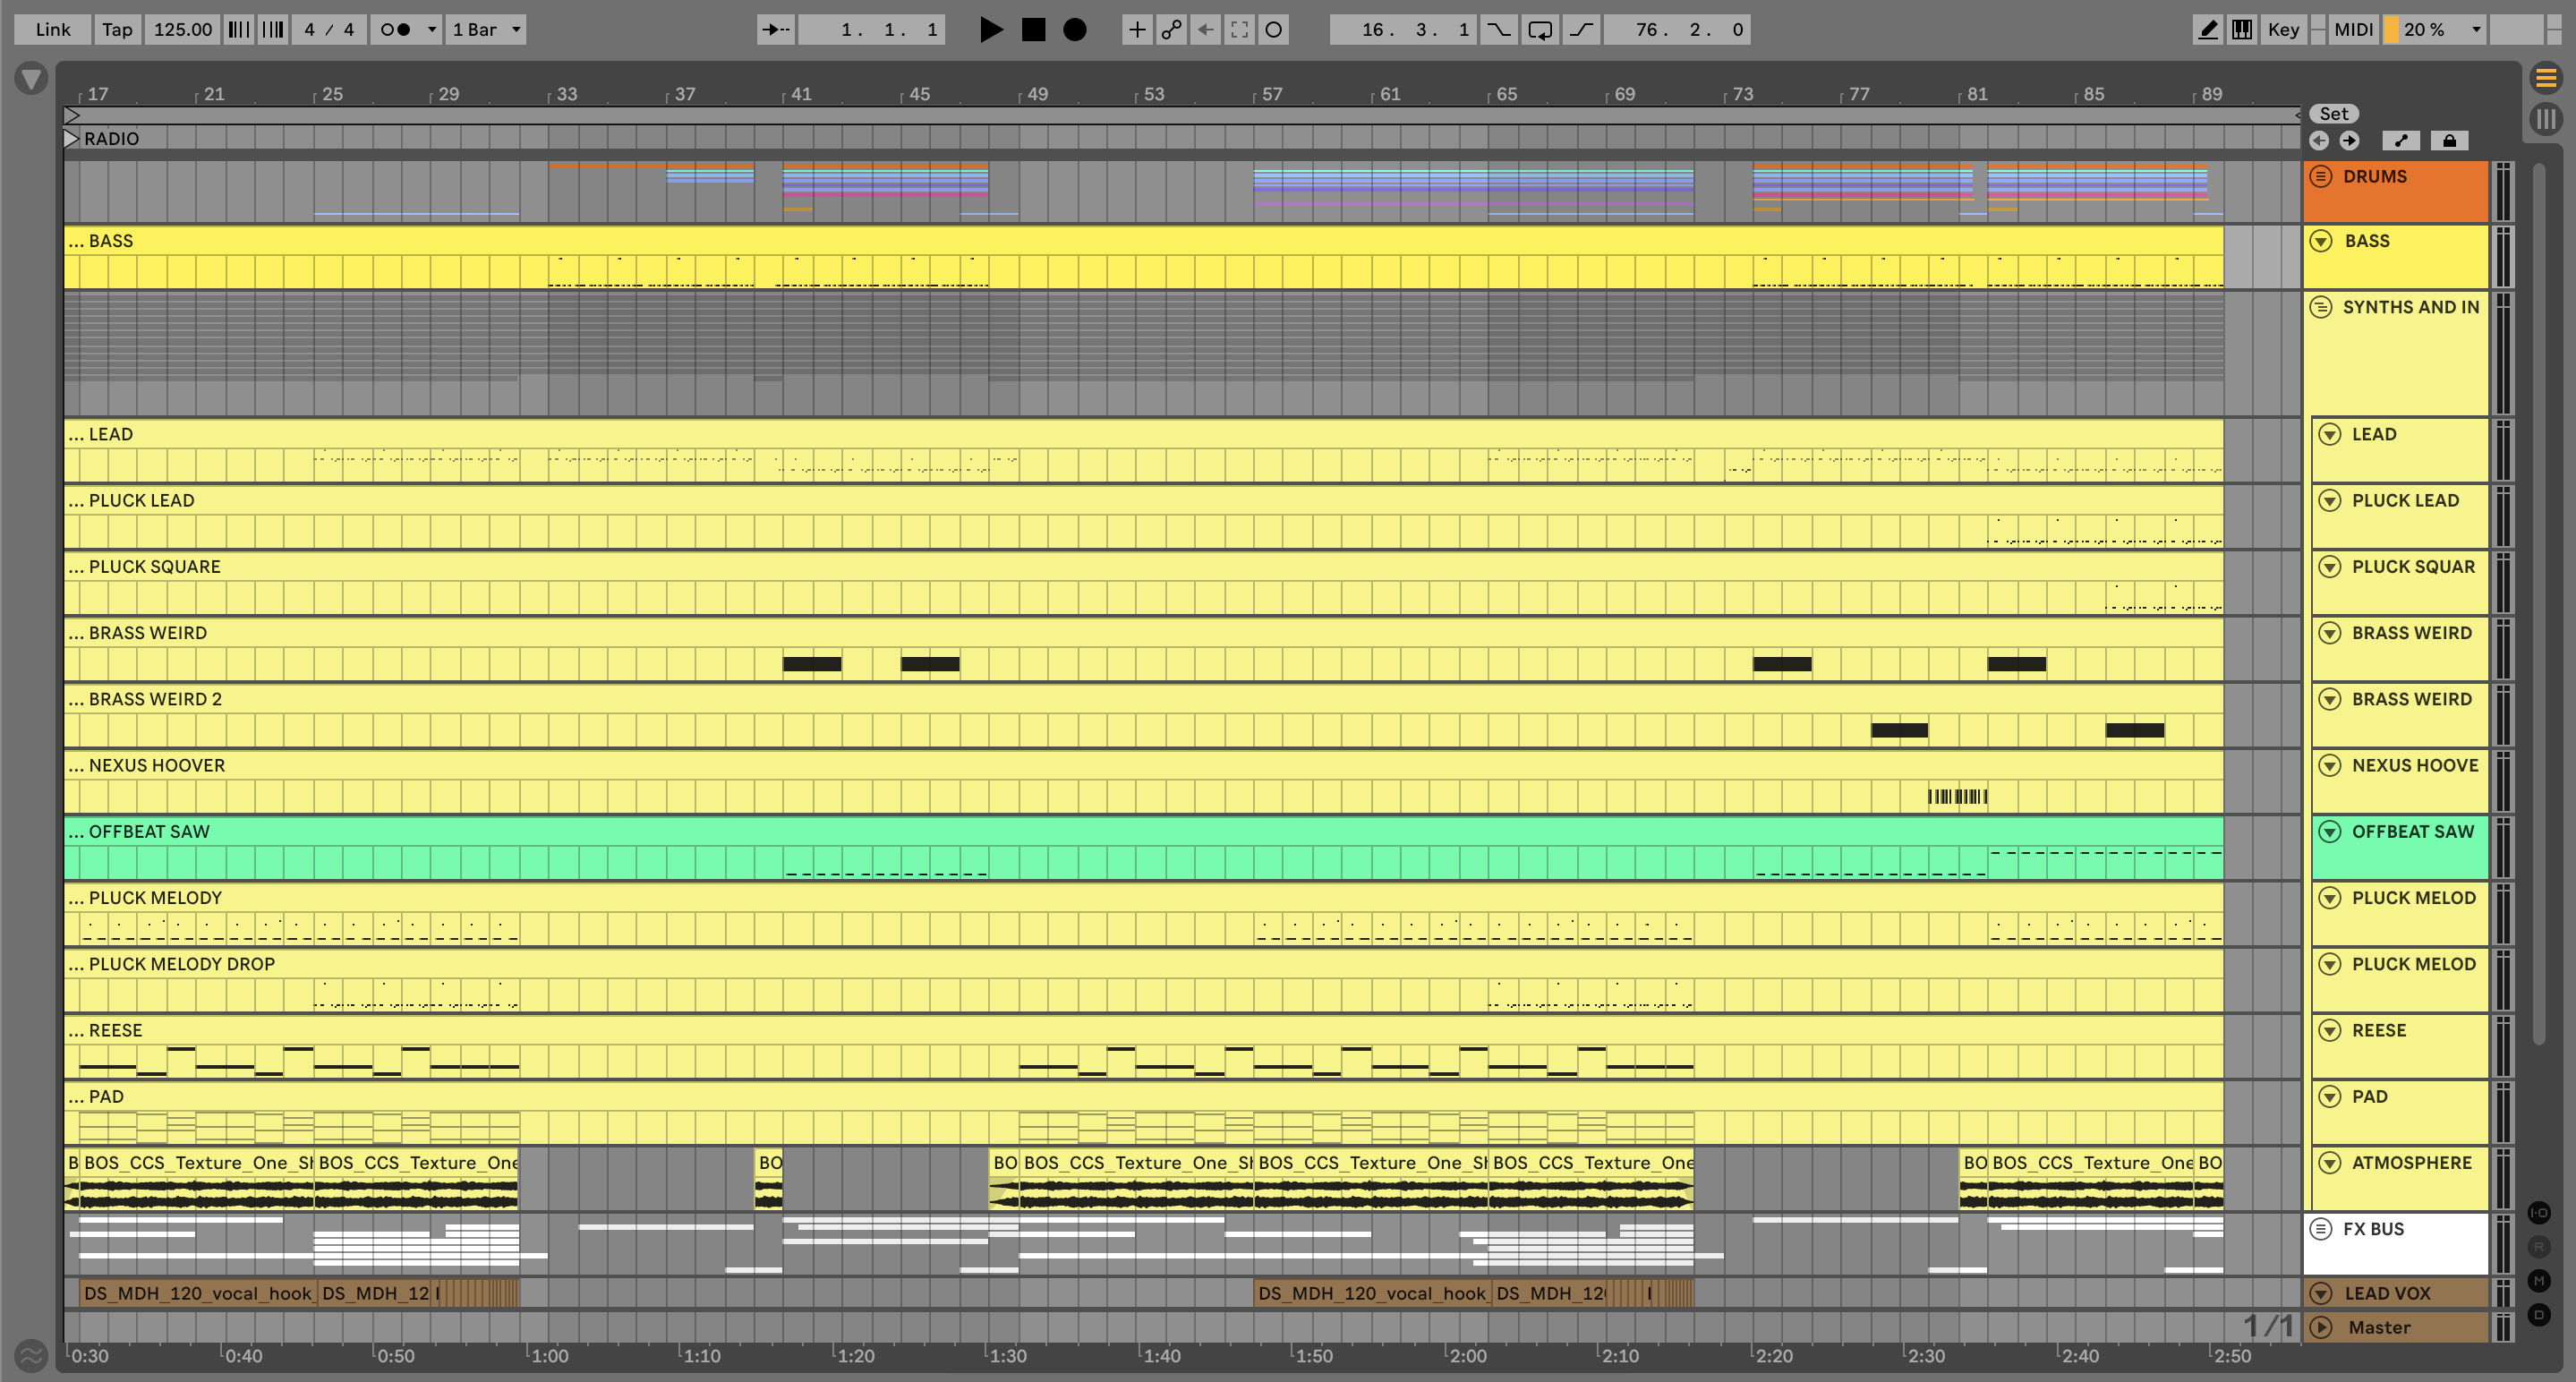The image size is (2576, 1382).
Task: Toggle Key Map Mode switch
Action: [2284, 29]
